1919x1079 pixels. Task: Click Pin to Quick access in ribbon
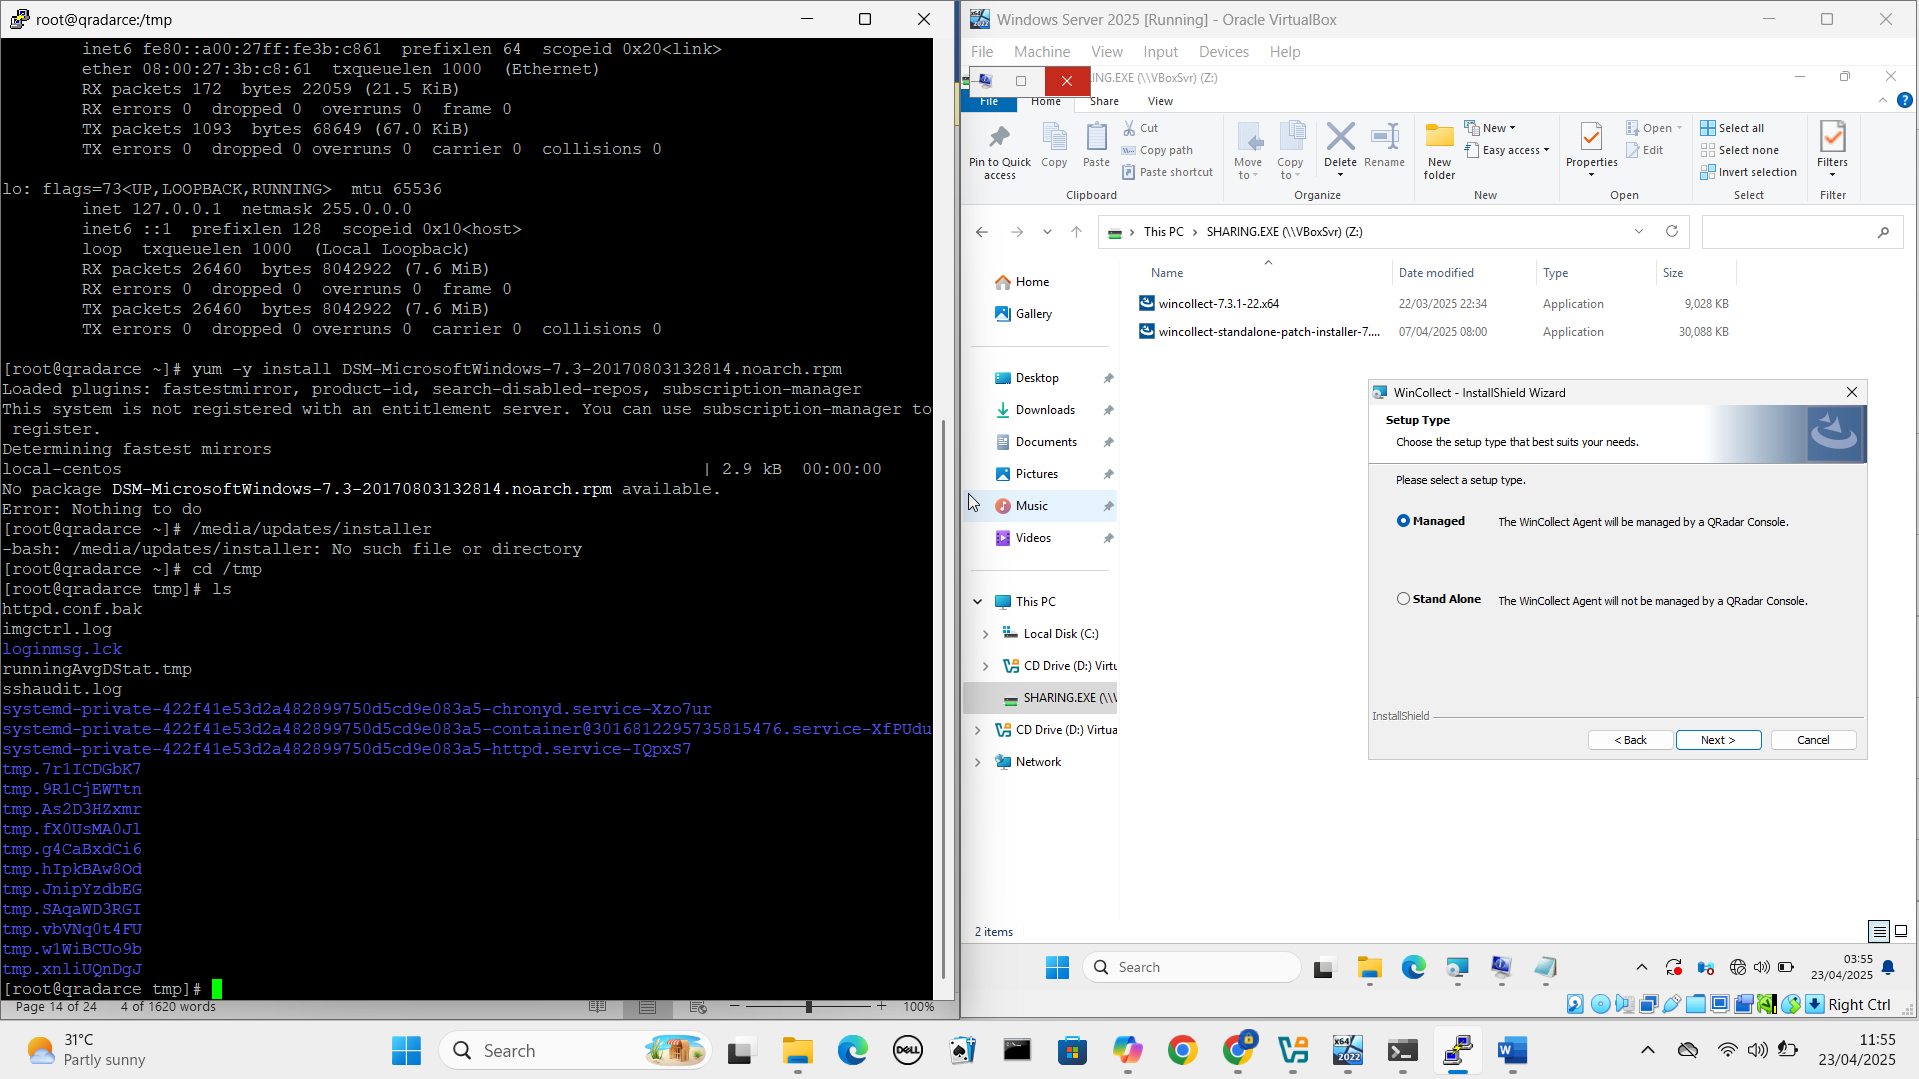point(999,151)
